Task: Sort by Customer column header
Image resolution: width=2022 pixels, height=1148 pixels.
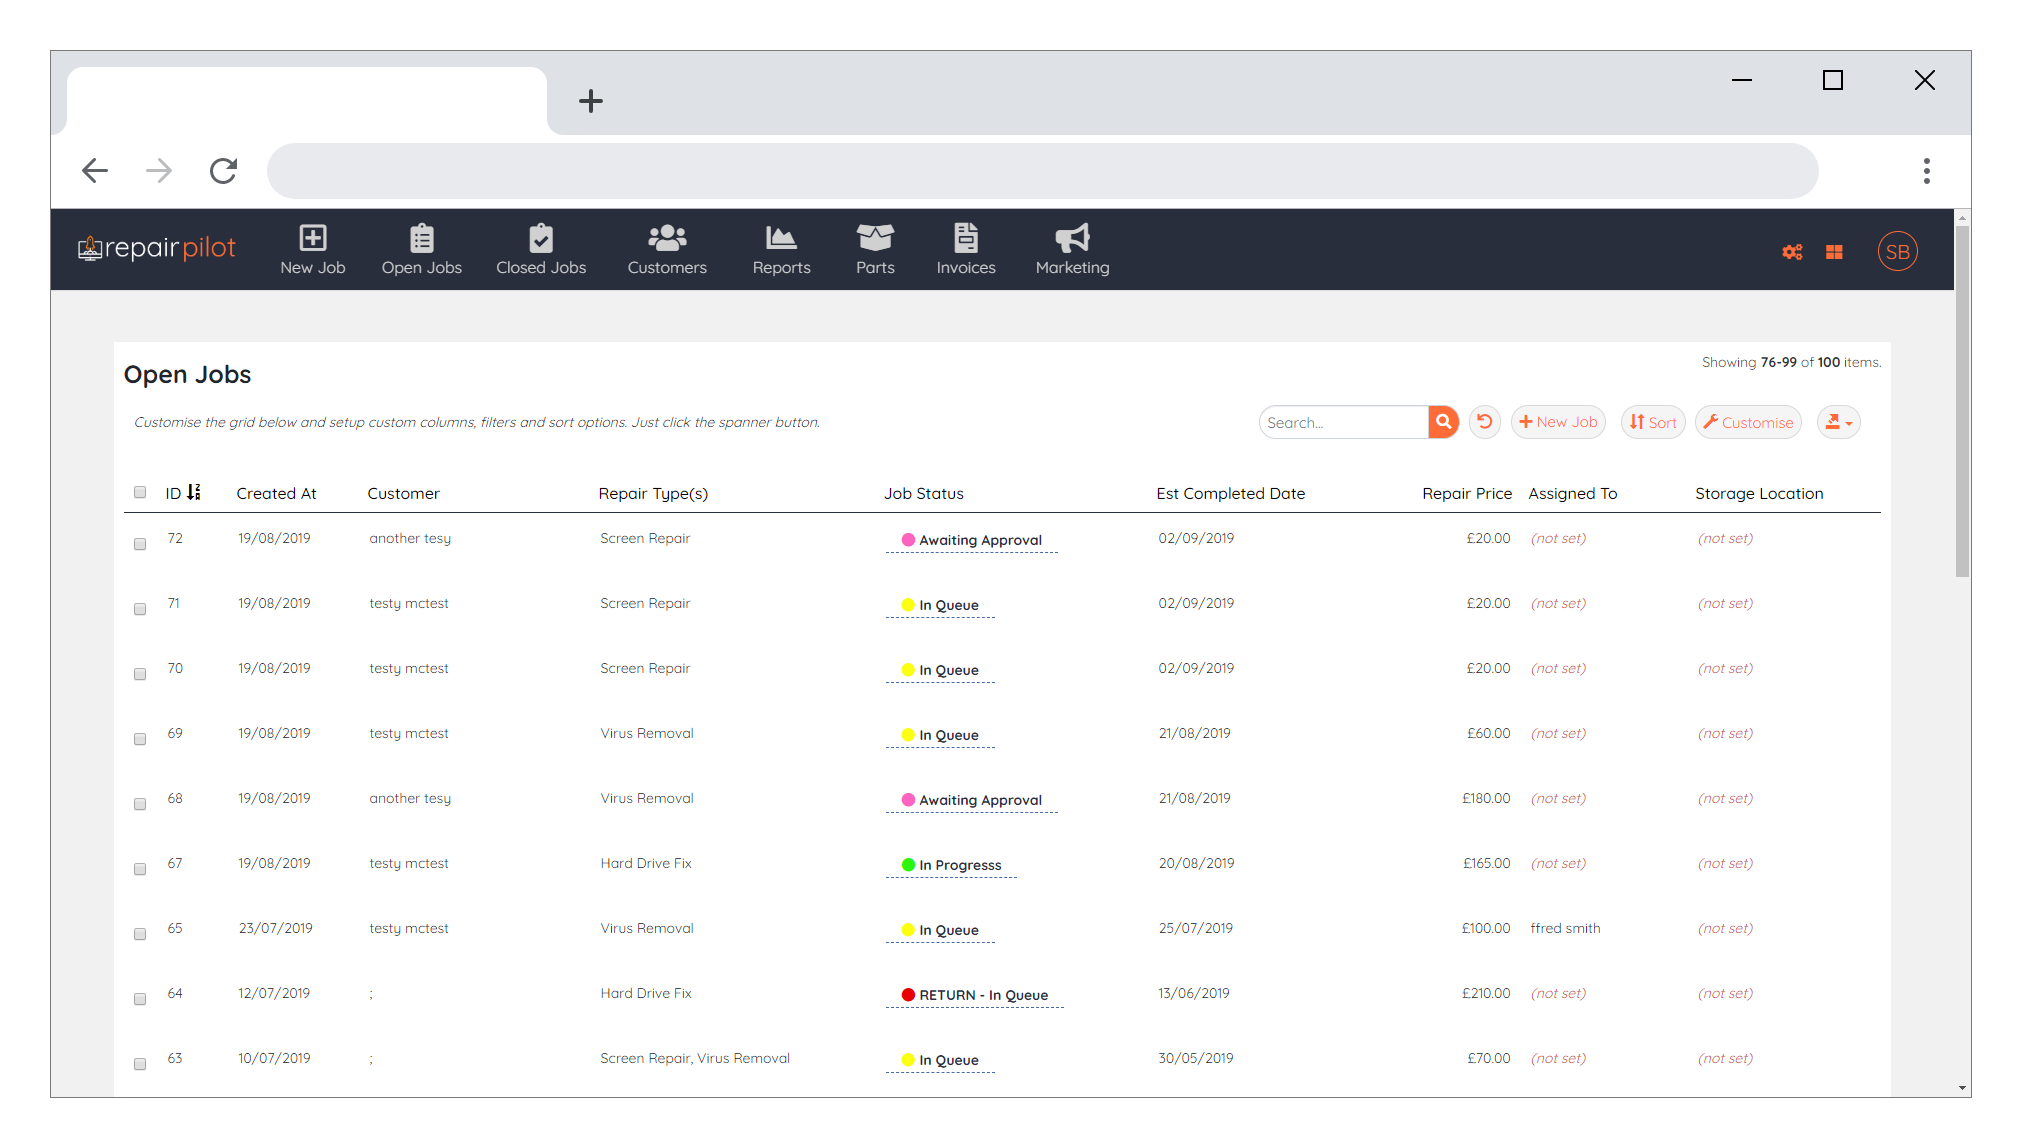Action: click(x=403, y=493)
